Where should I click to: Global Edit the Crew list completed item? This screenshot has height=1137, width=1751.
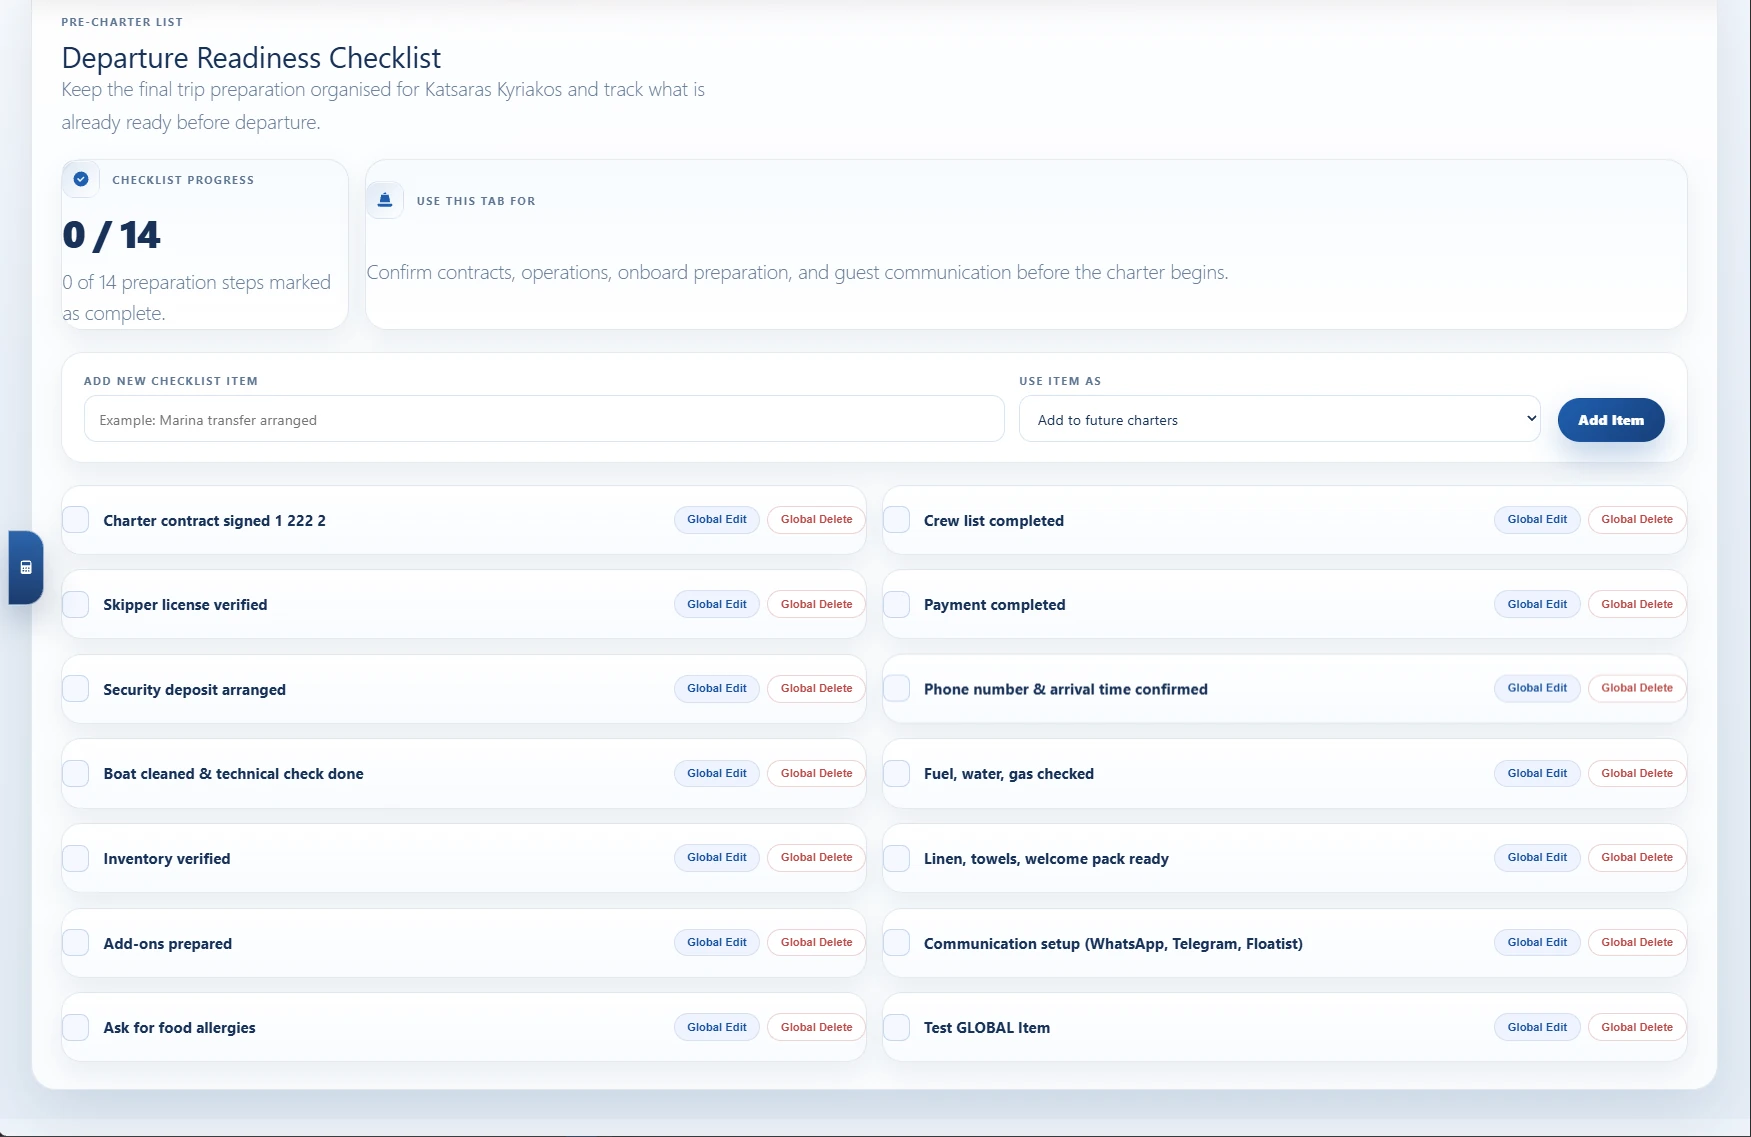1537,520
